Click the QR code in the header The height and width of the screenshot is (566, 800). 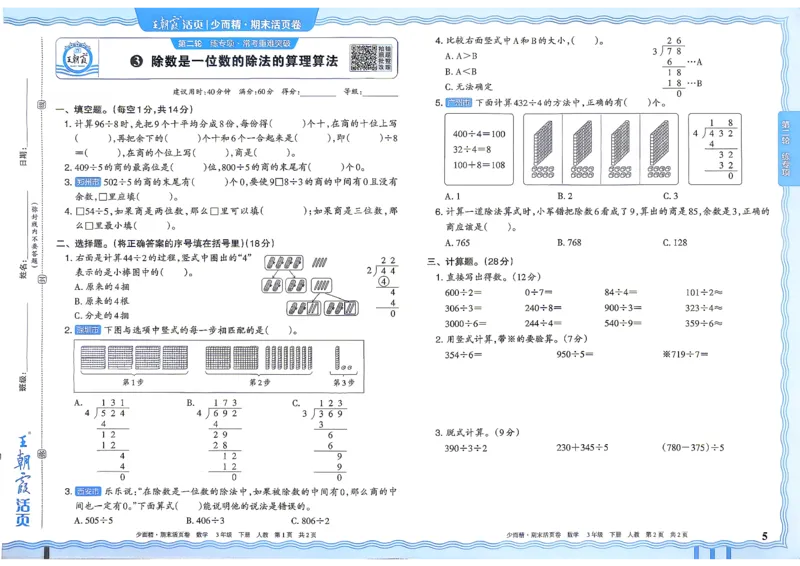(363, 58)
